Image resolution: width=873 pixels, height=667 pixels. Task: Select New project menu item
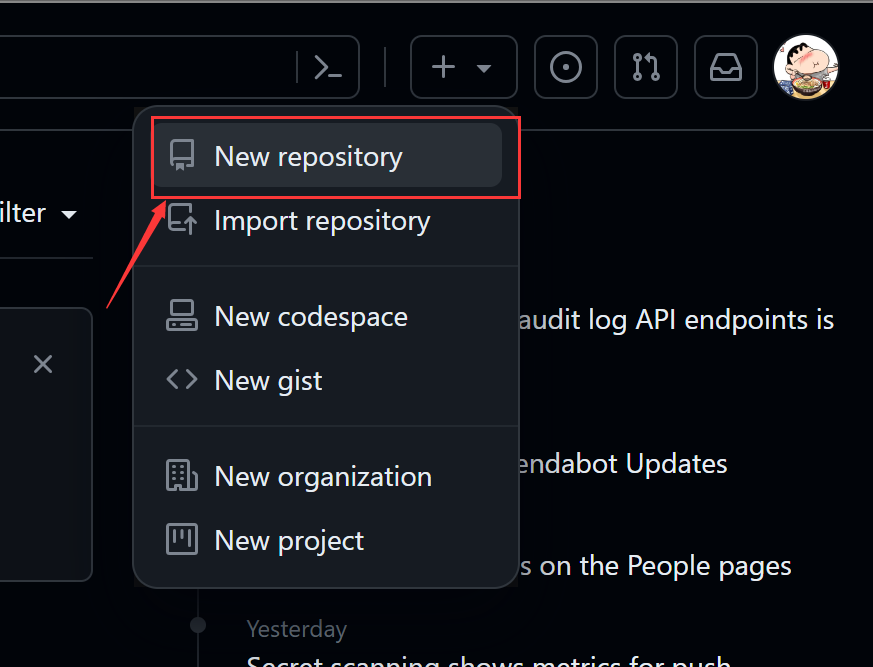[328, 540]
